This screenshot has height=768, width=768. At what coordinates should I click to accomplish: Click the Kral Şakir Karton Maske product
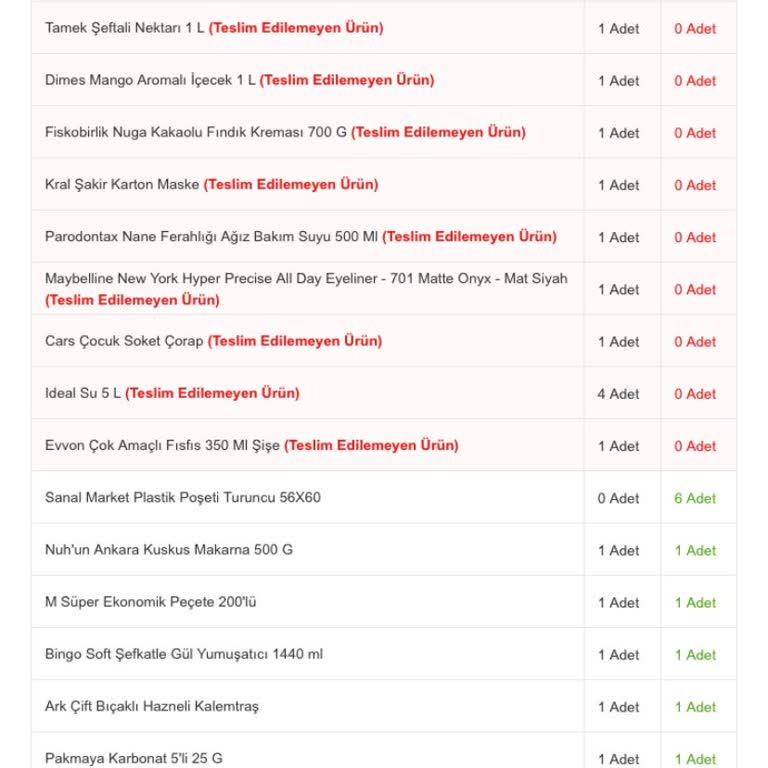pyautogui.click(x=122, y=184)
